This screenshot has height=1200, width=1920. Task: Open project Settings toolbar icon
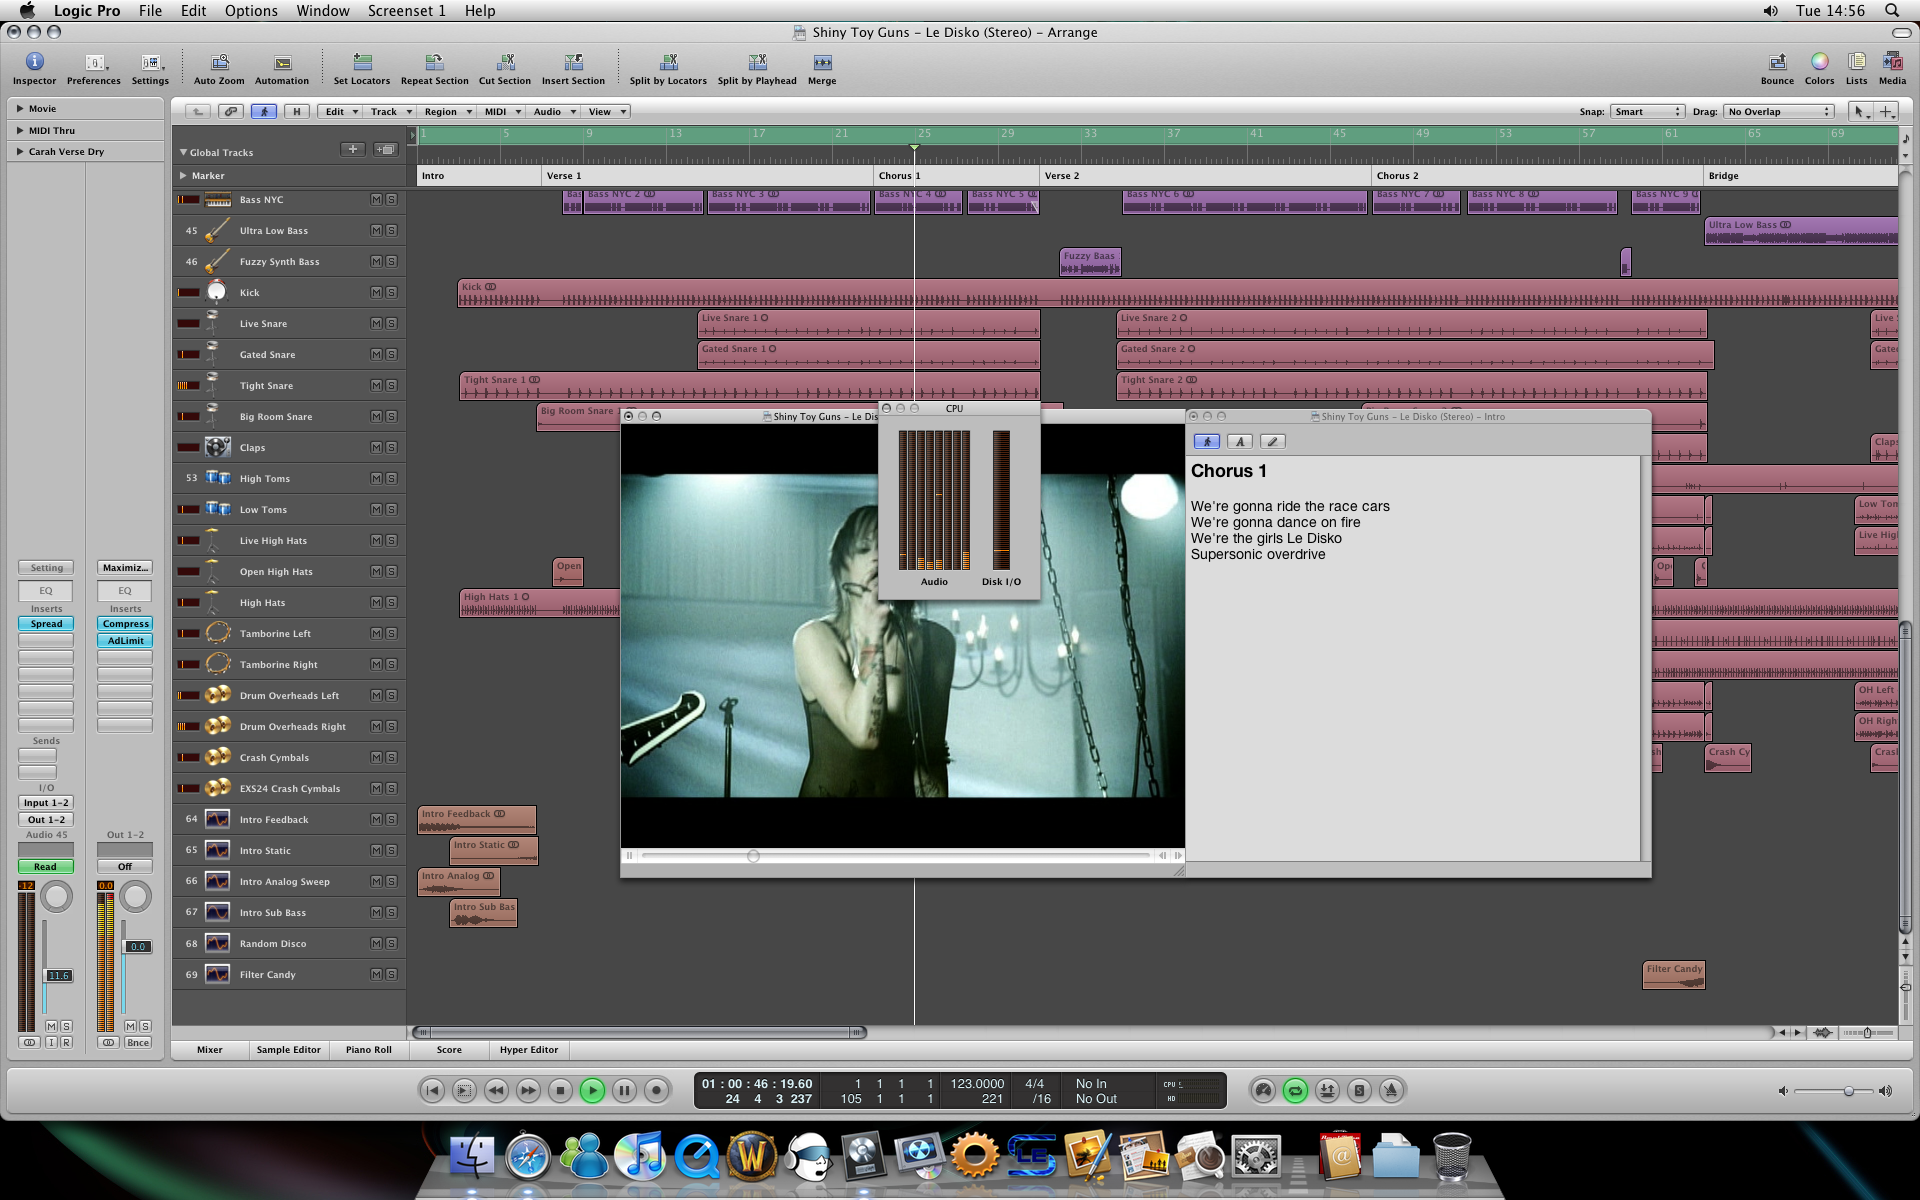pos(150,68)
